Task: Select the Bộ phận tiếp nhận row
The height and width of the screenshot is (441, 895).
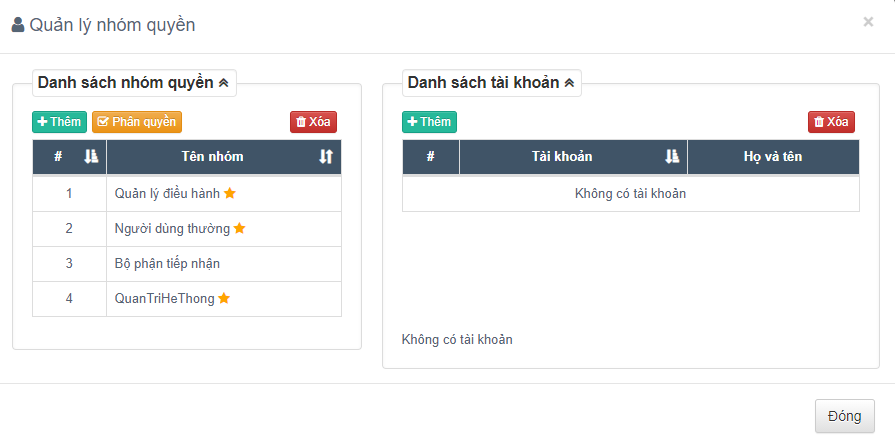Action: [x=167, y=264]
